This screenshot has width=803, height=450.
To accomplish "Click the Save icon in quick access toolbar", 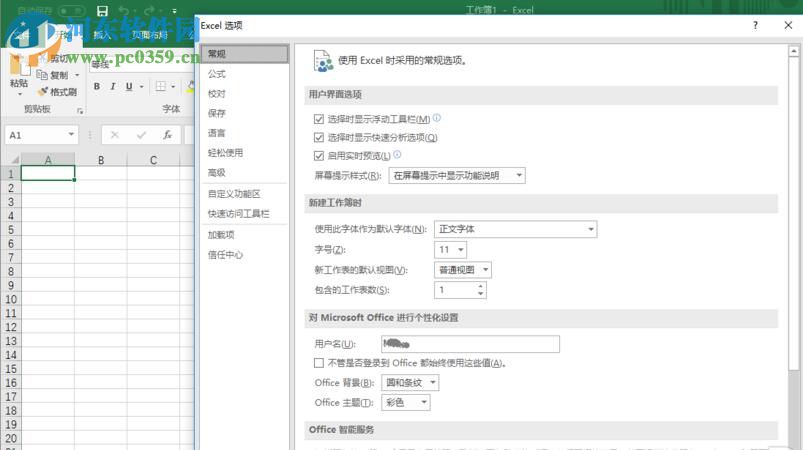I will pyautogui.click(x=103, y=11).
